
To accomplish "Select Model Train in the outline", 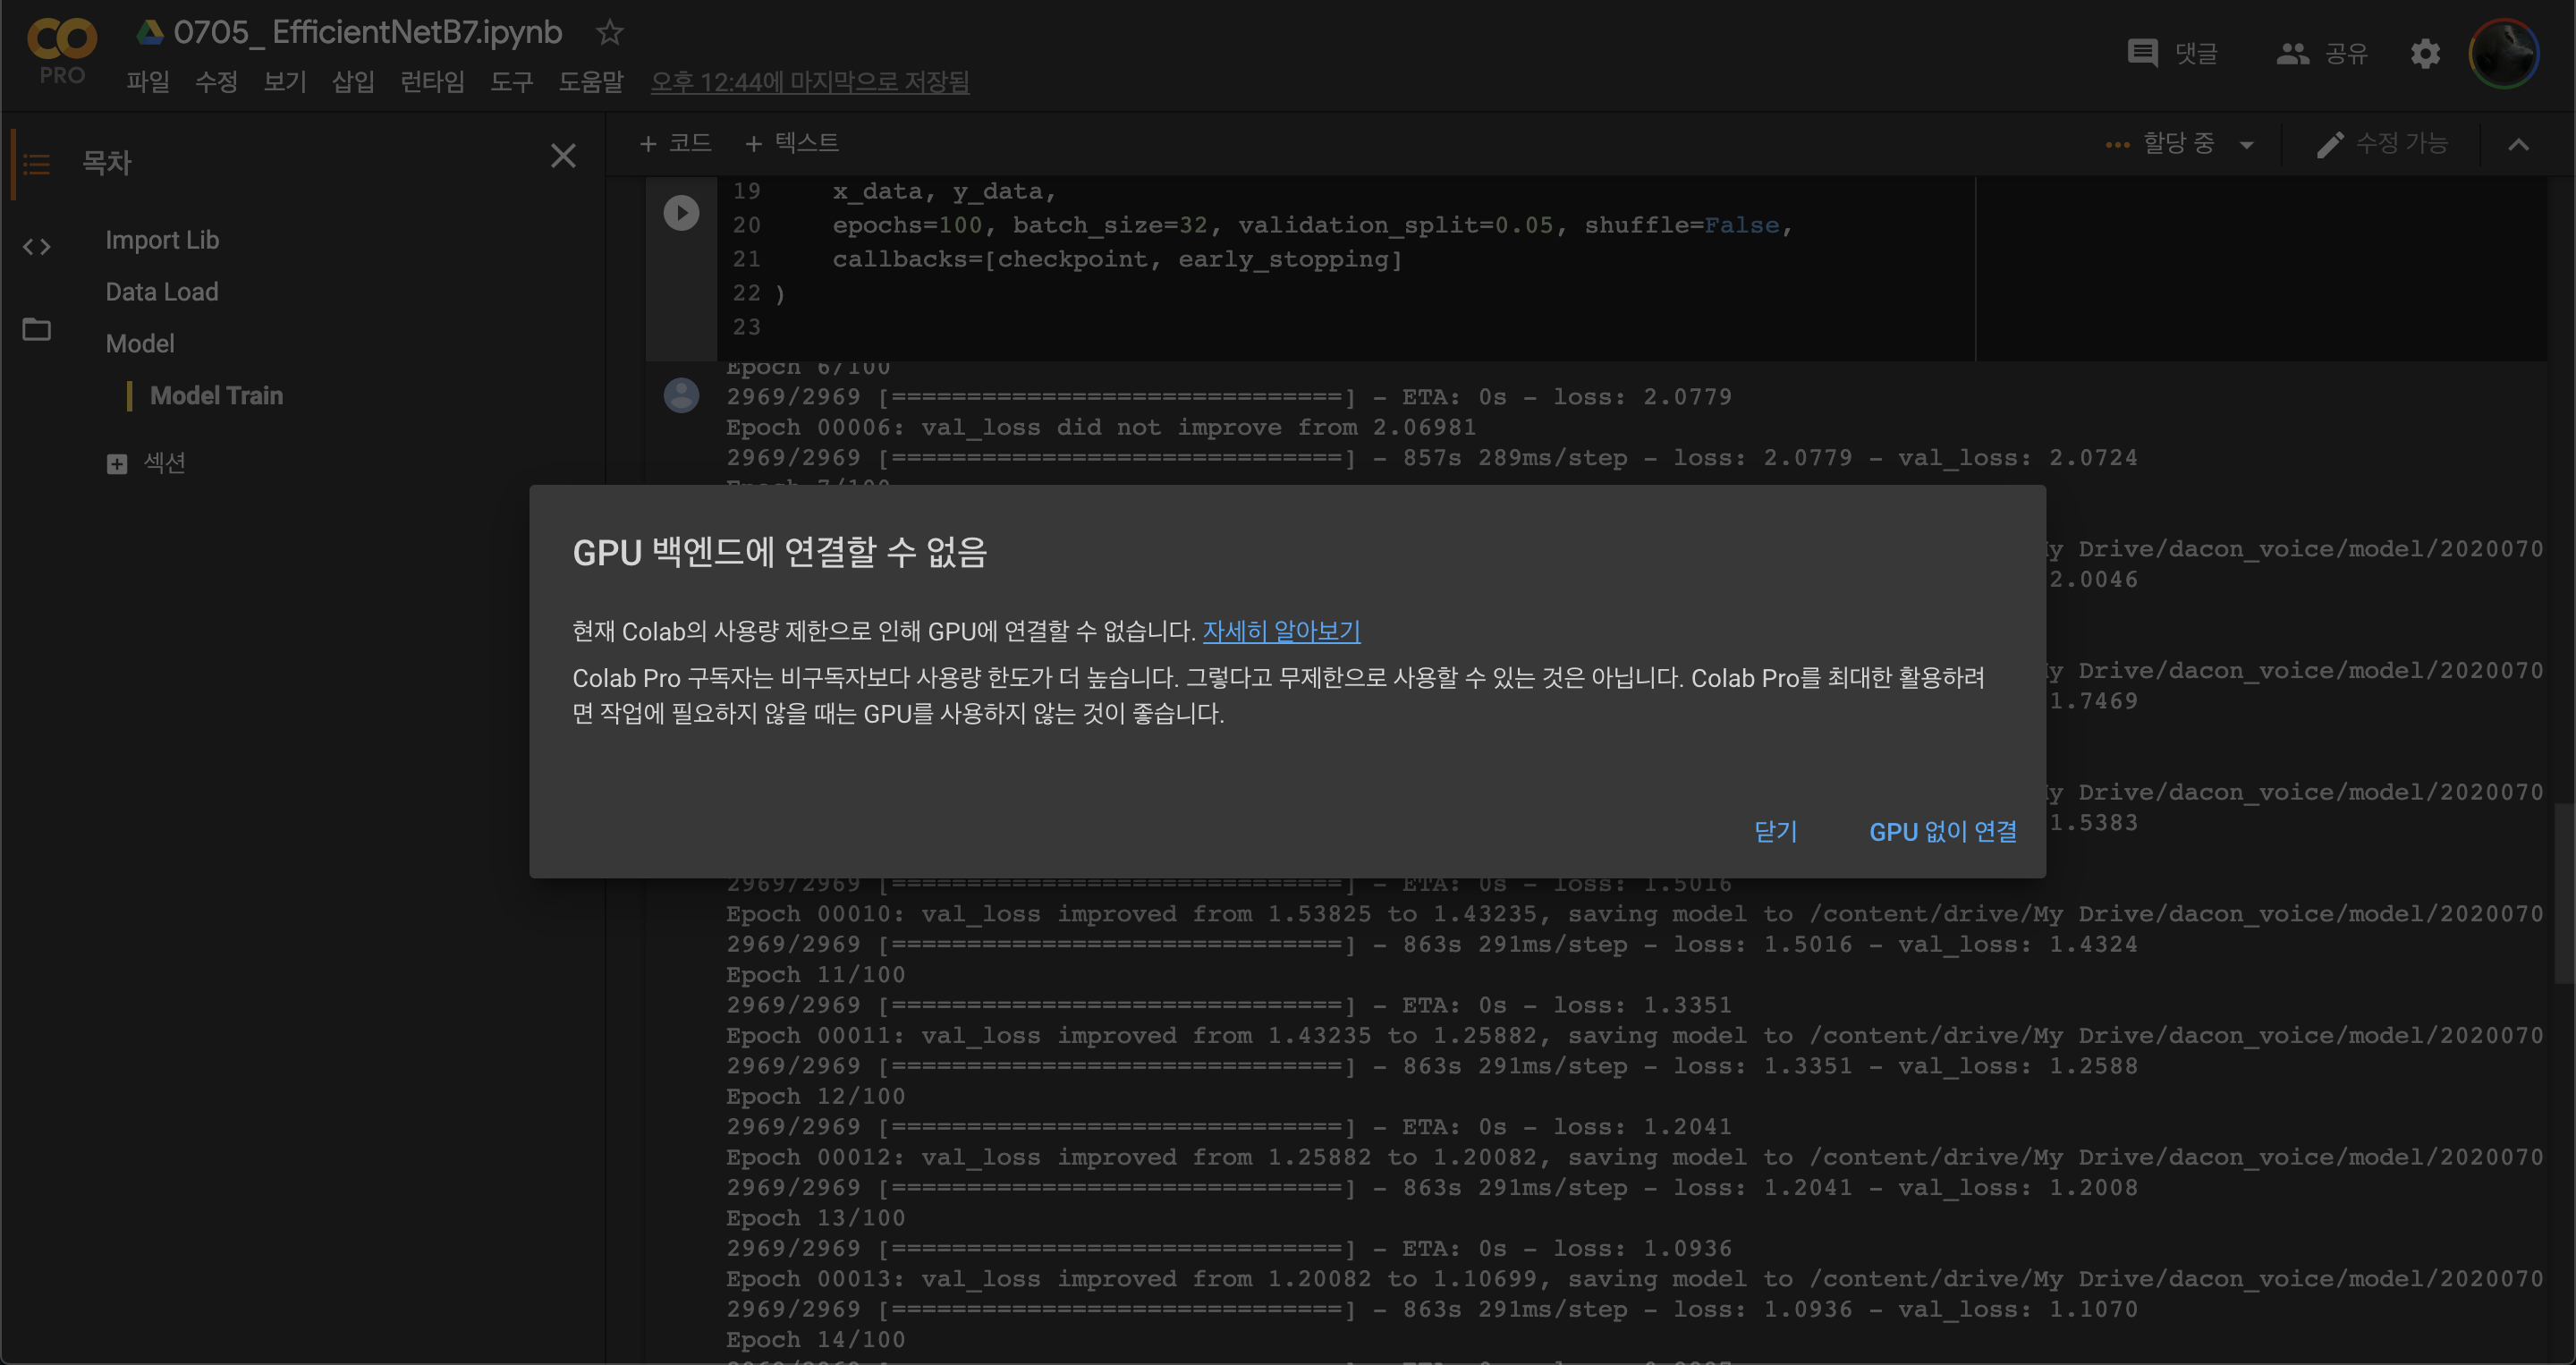I will click(x=216, y=395).
